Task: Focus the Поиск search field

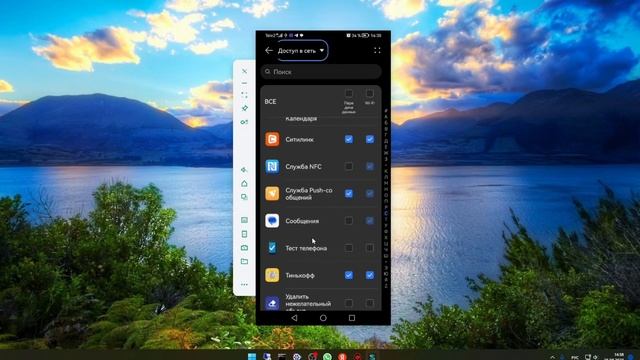Action: click(x=321, y=72)
